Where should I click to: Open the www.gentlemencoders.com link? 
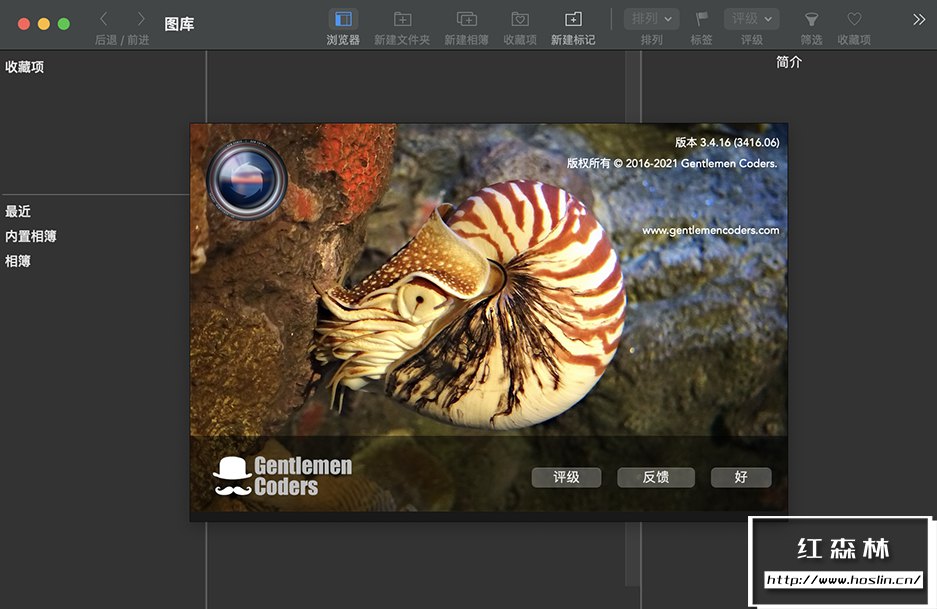710,230
